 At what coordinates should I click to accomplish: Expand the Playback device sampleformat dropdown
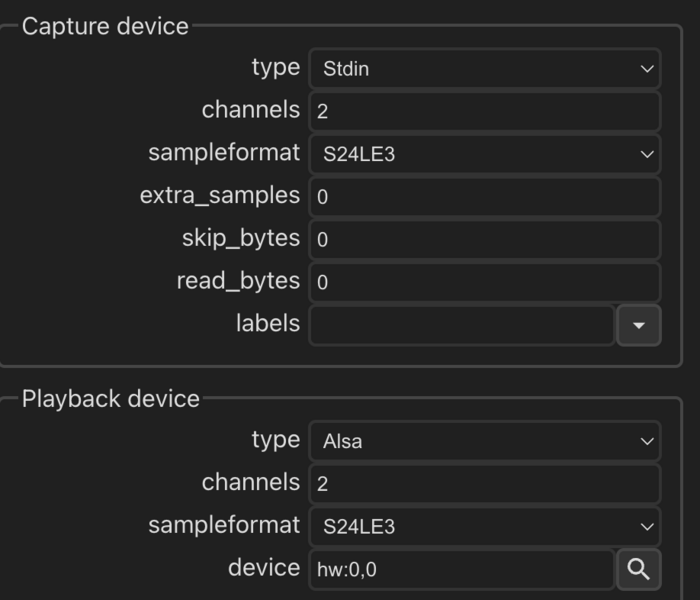click(x=484, y=526)
